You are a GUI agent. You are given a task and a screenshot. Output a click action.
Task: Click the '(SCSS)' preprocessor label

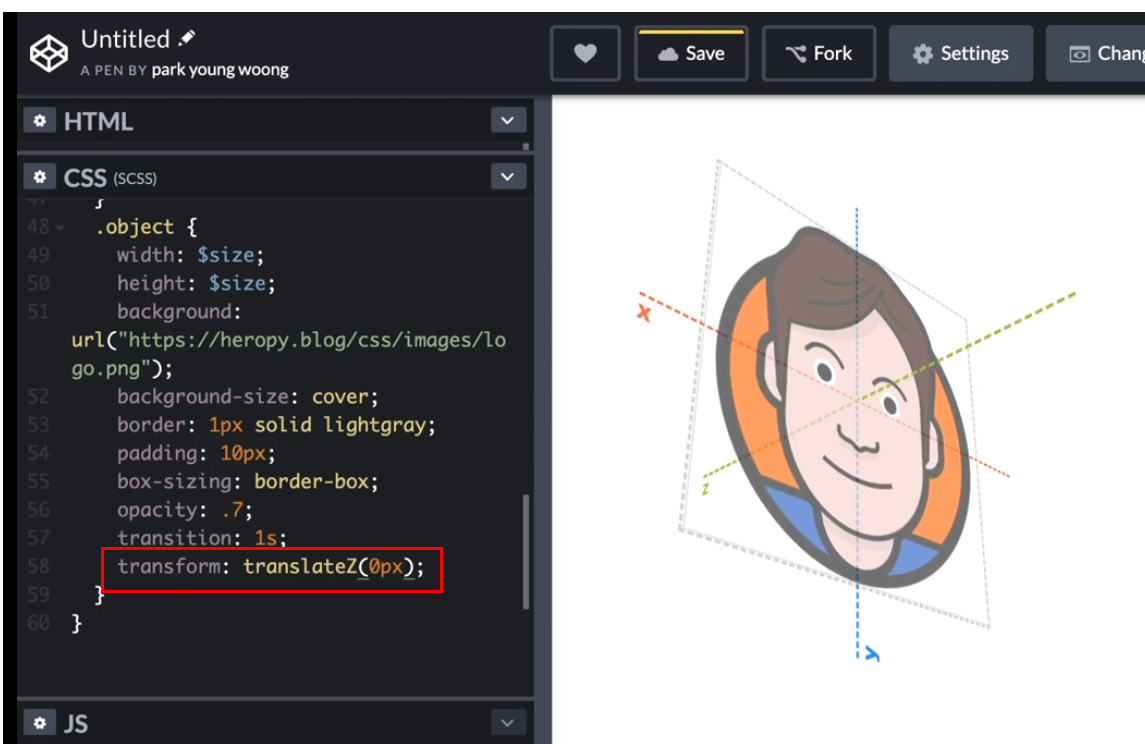click(x=134, y=179)
